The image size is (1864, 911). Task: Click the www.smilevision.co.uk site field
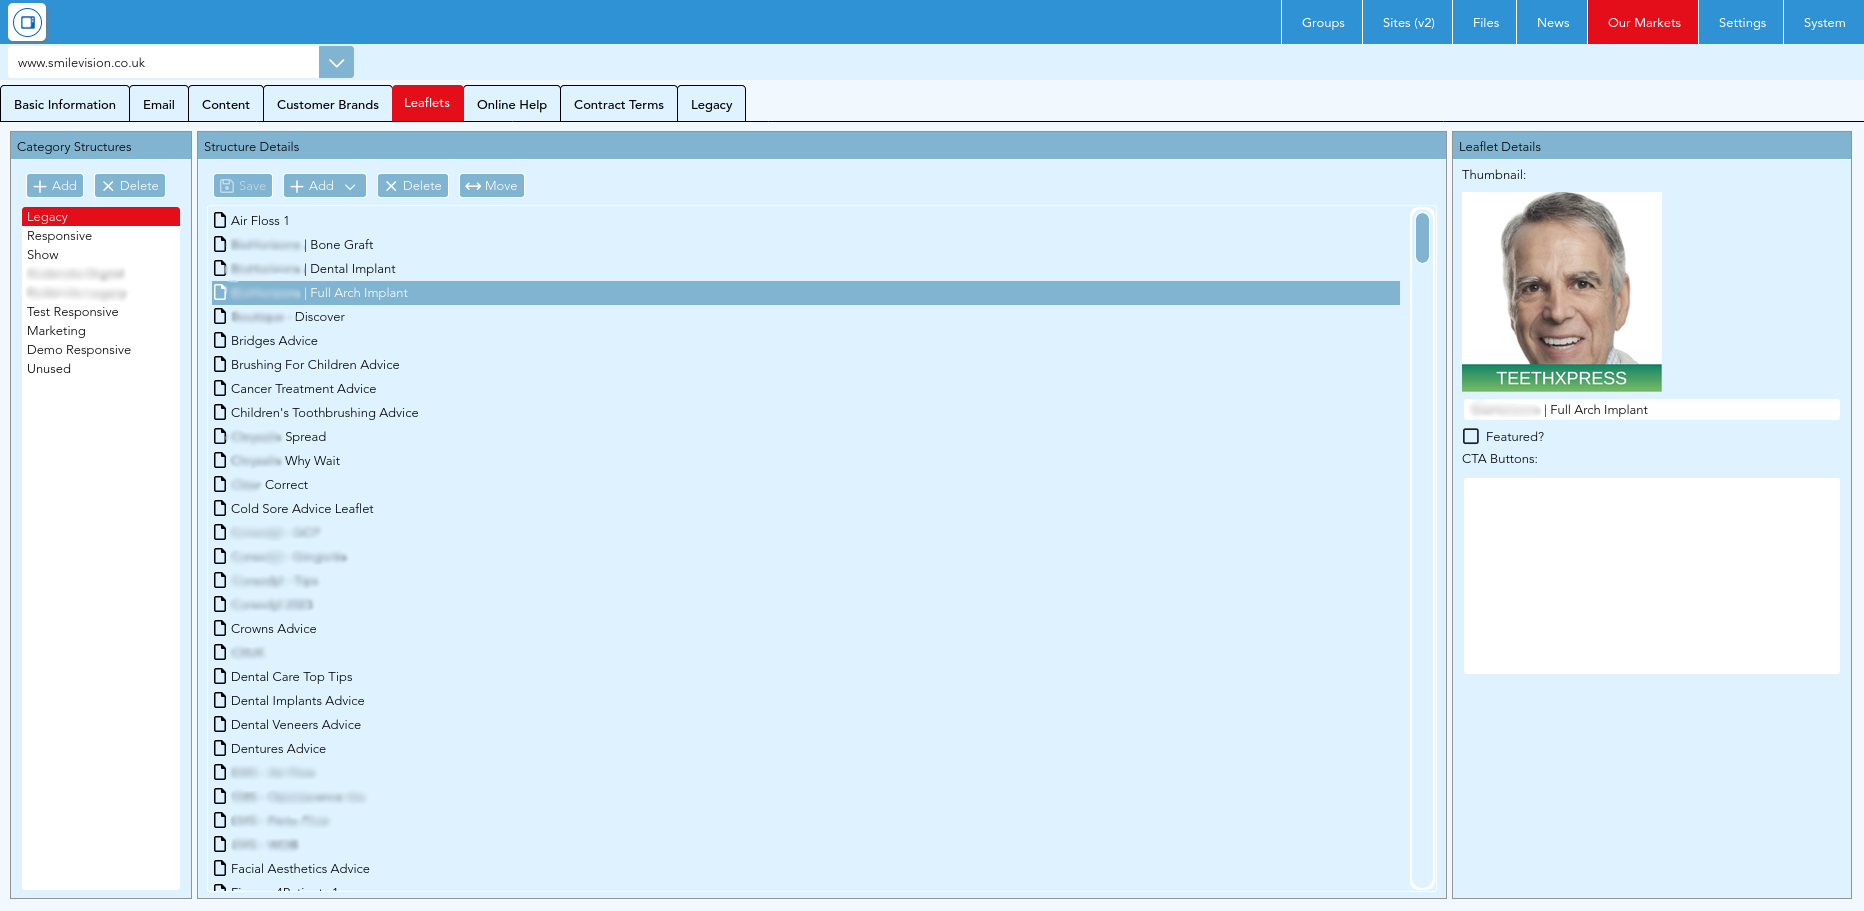(164, 62)
